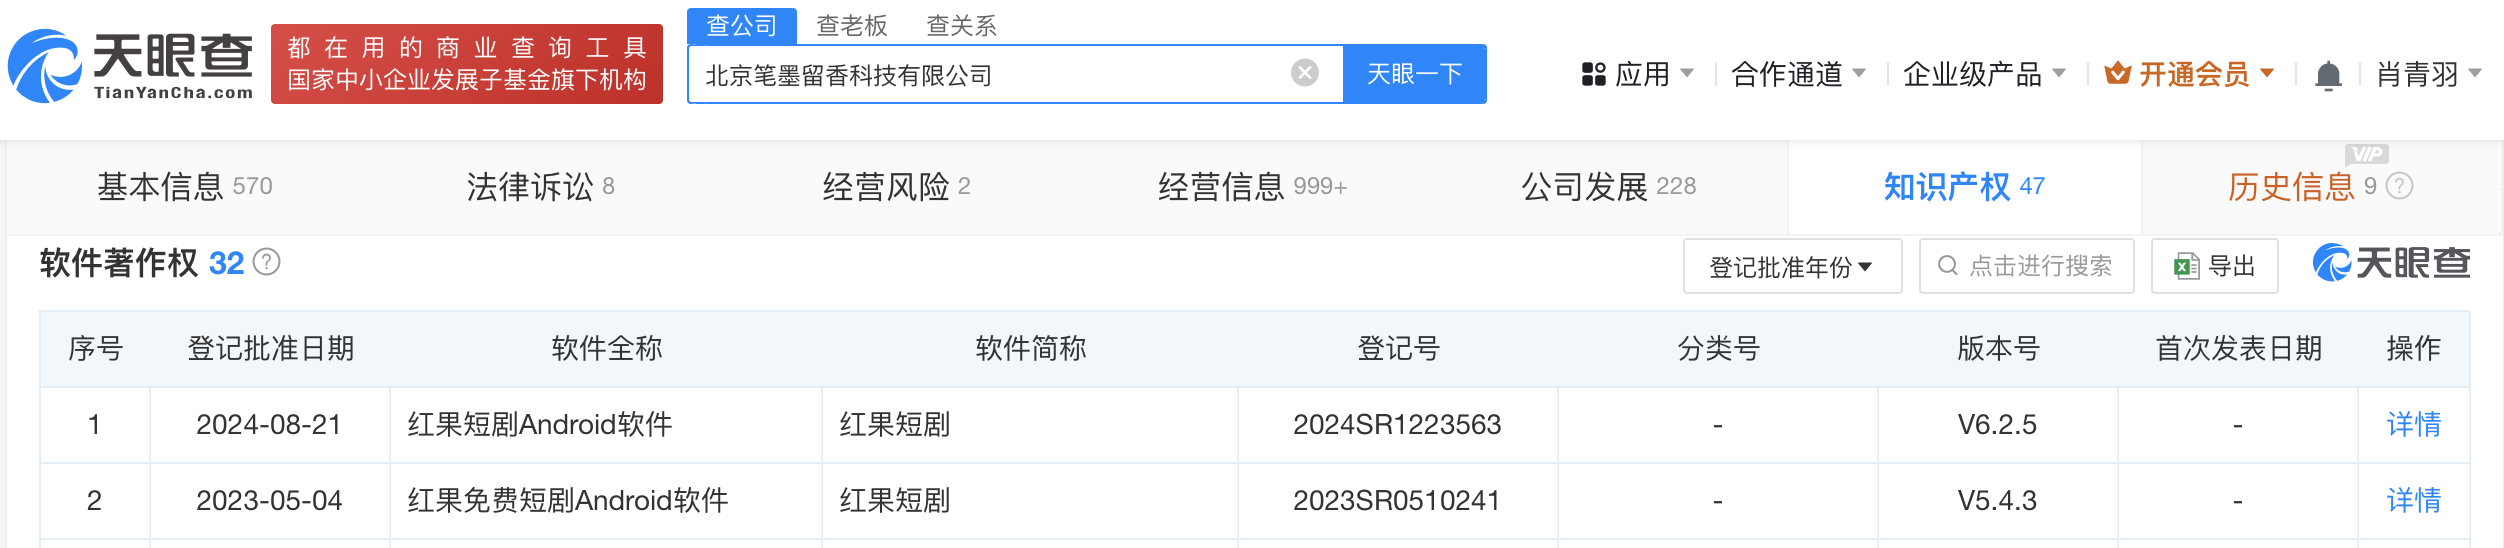Click the help icon beside 软件著作权 32

point(267,262)
